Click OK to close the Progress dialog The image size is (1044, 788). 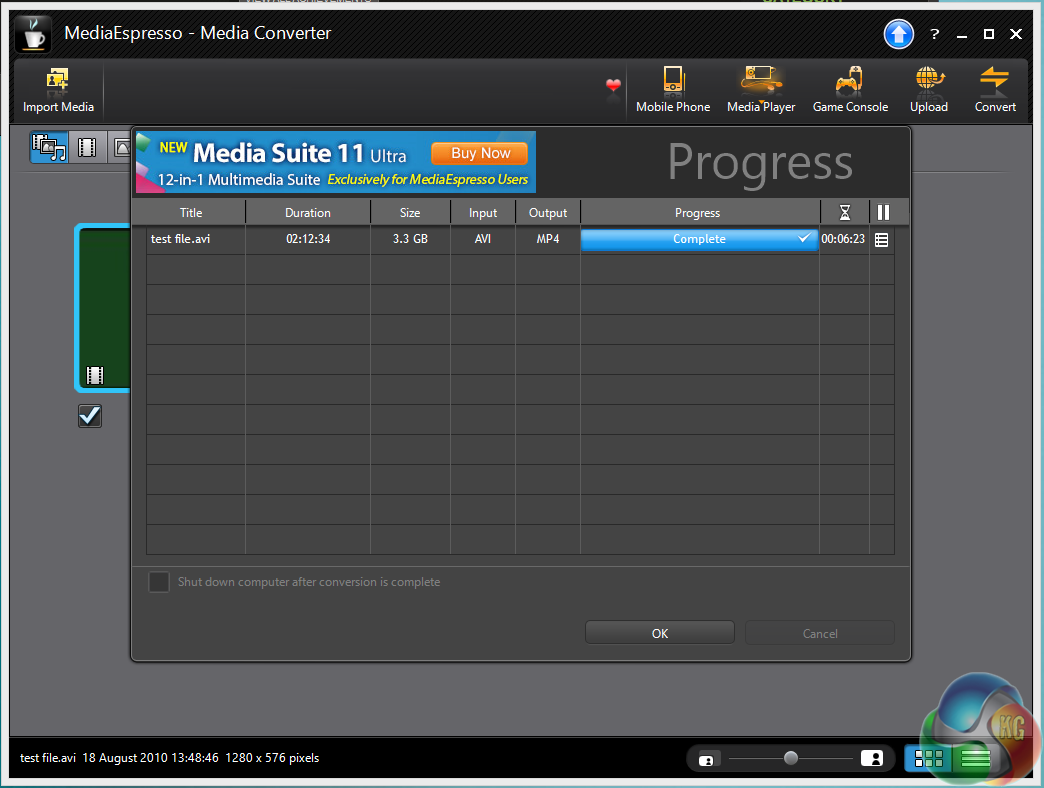(x=659, y=633)
